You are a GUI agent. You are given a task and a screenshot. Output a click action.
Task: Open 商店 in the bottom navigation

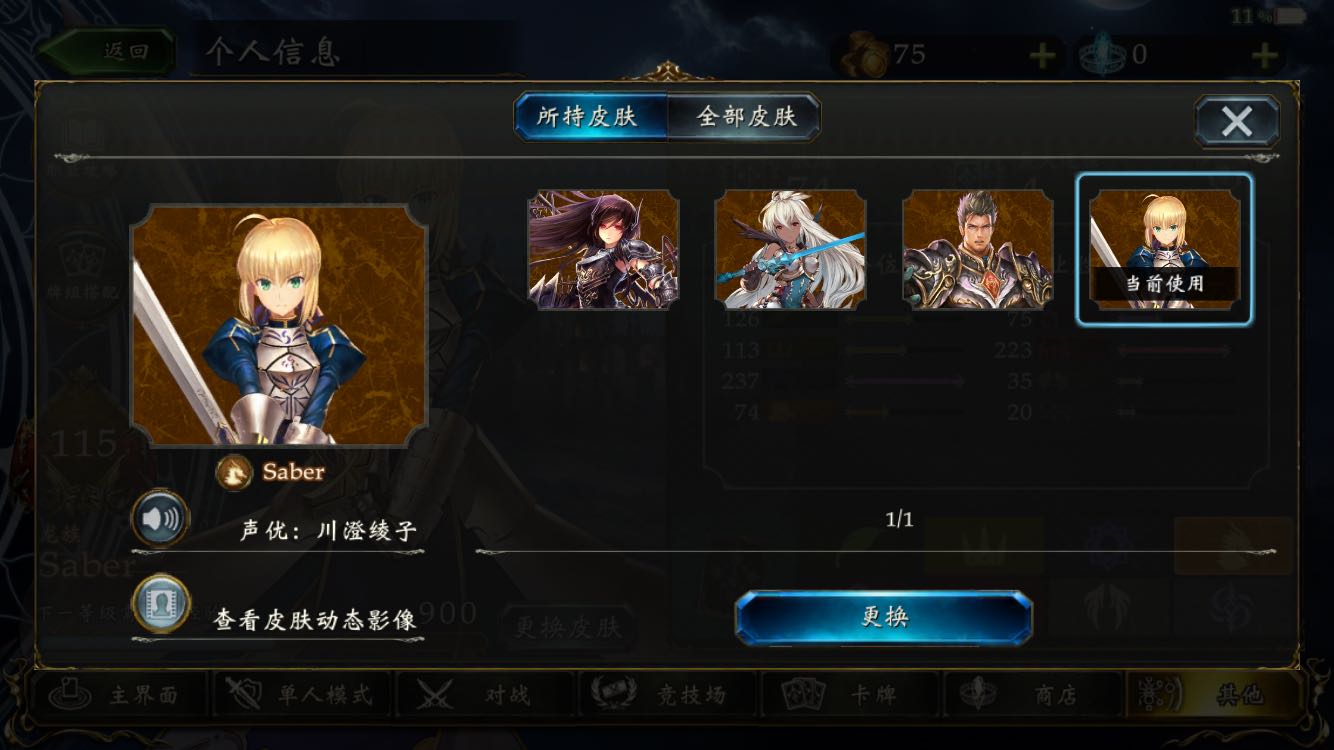coord(1032,694)
